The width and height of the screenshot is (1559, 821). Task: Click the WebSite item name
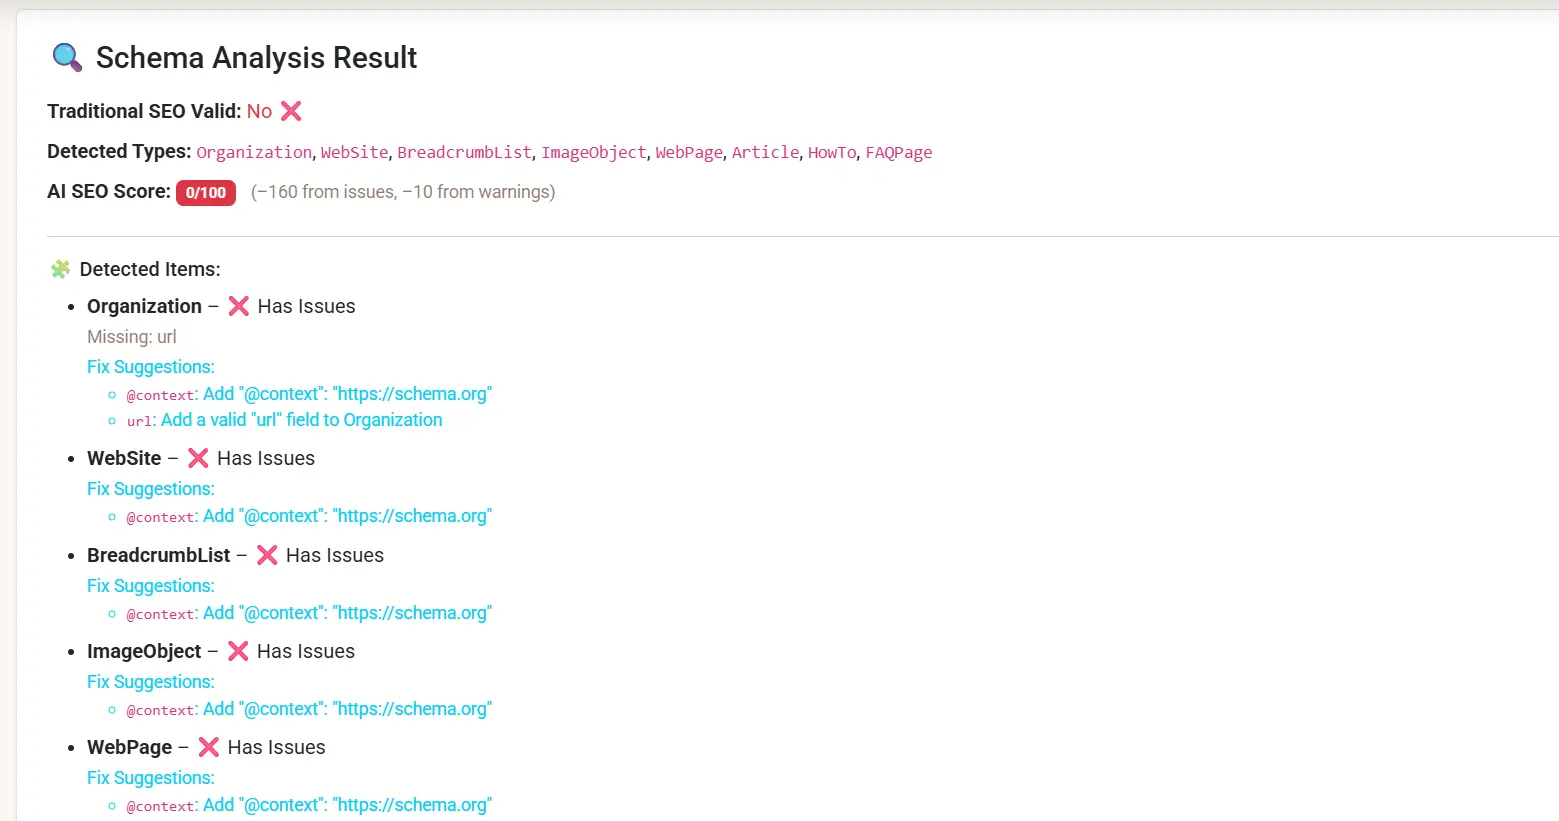coord(124,458)
